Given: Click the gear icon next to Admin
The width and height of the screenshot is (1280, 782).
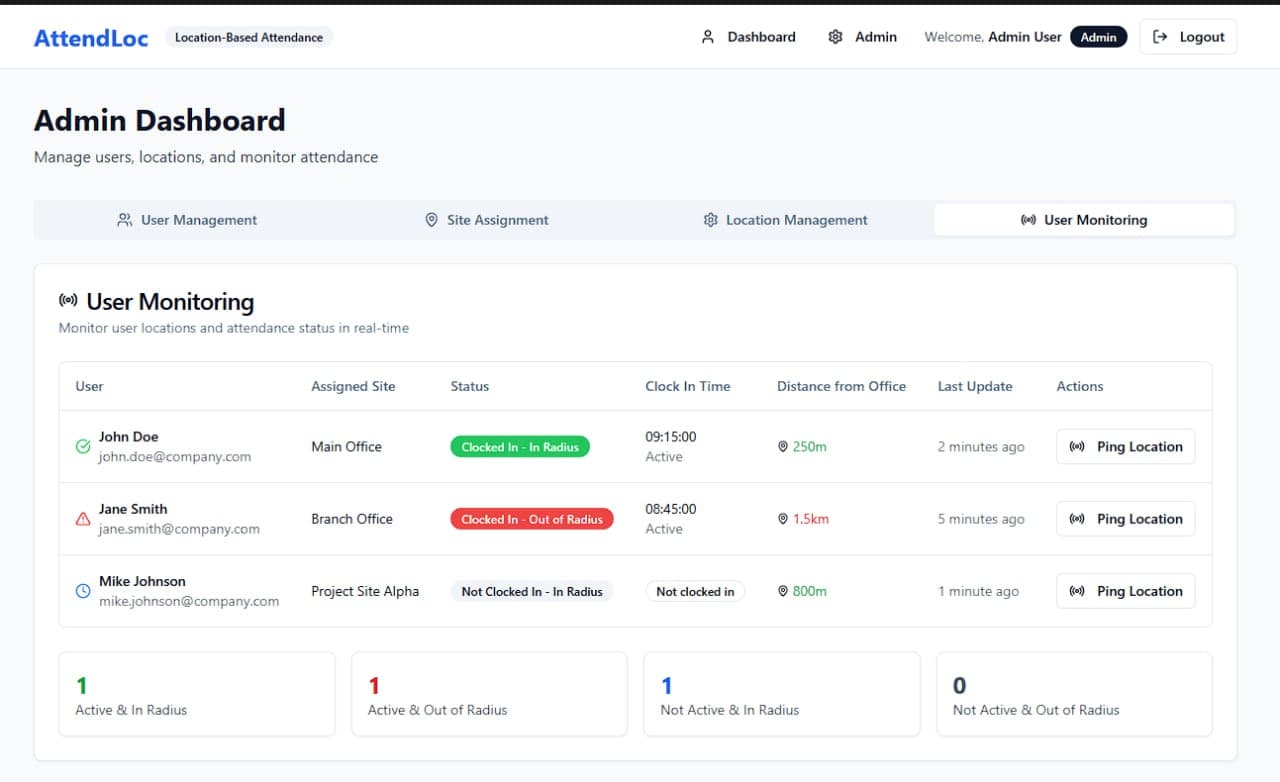Looking at the screenshot, I should click(x=836, y=37).
